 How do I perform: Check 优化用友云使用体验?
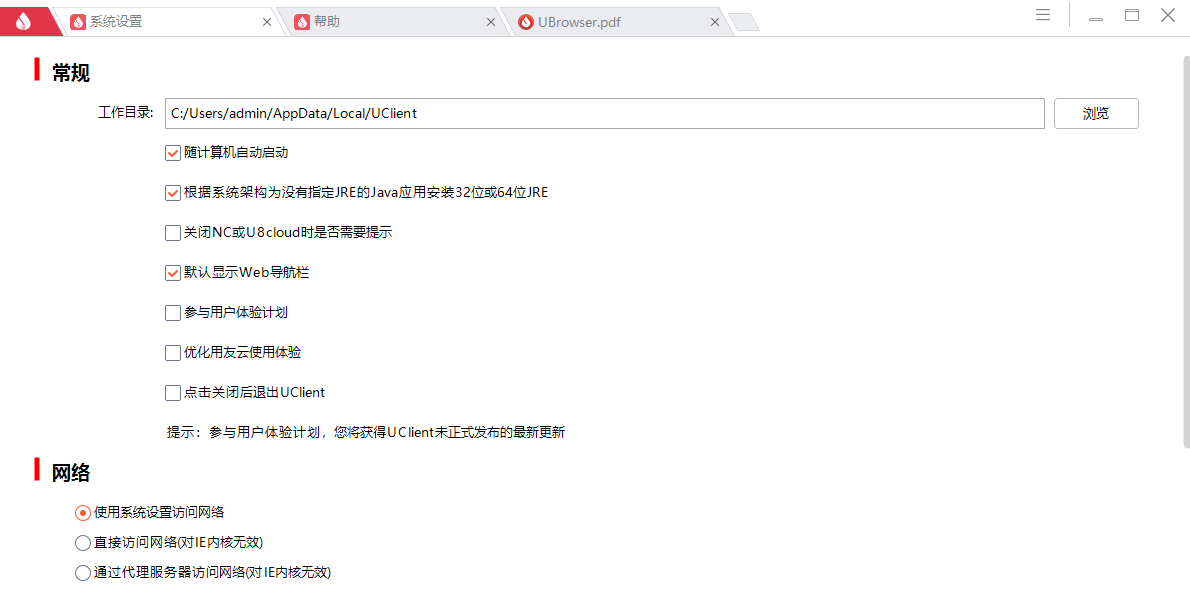tap(172, 352)
